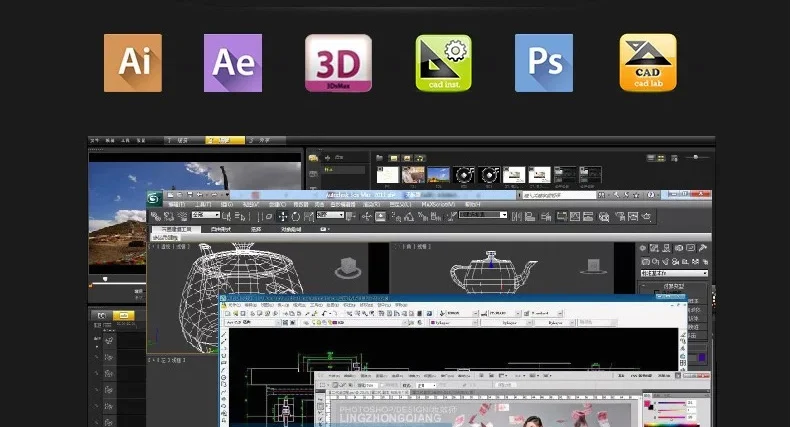Toggle the photo filter in library toolbar
The image size is (791, 427).
(x=407, y=158)
